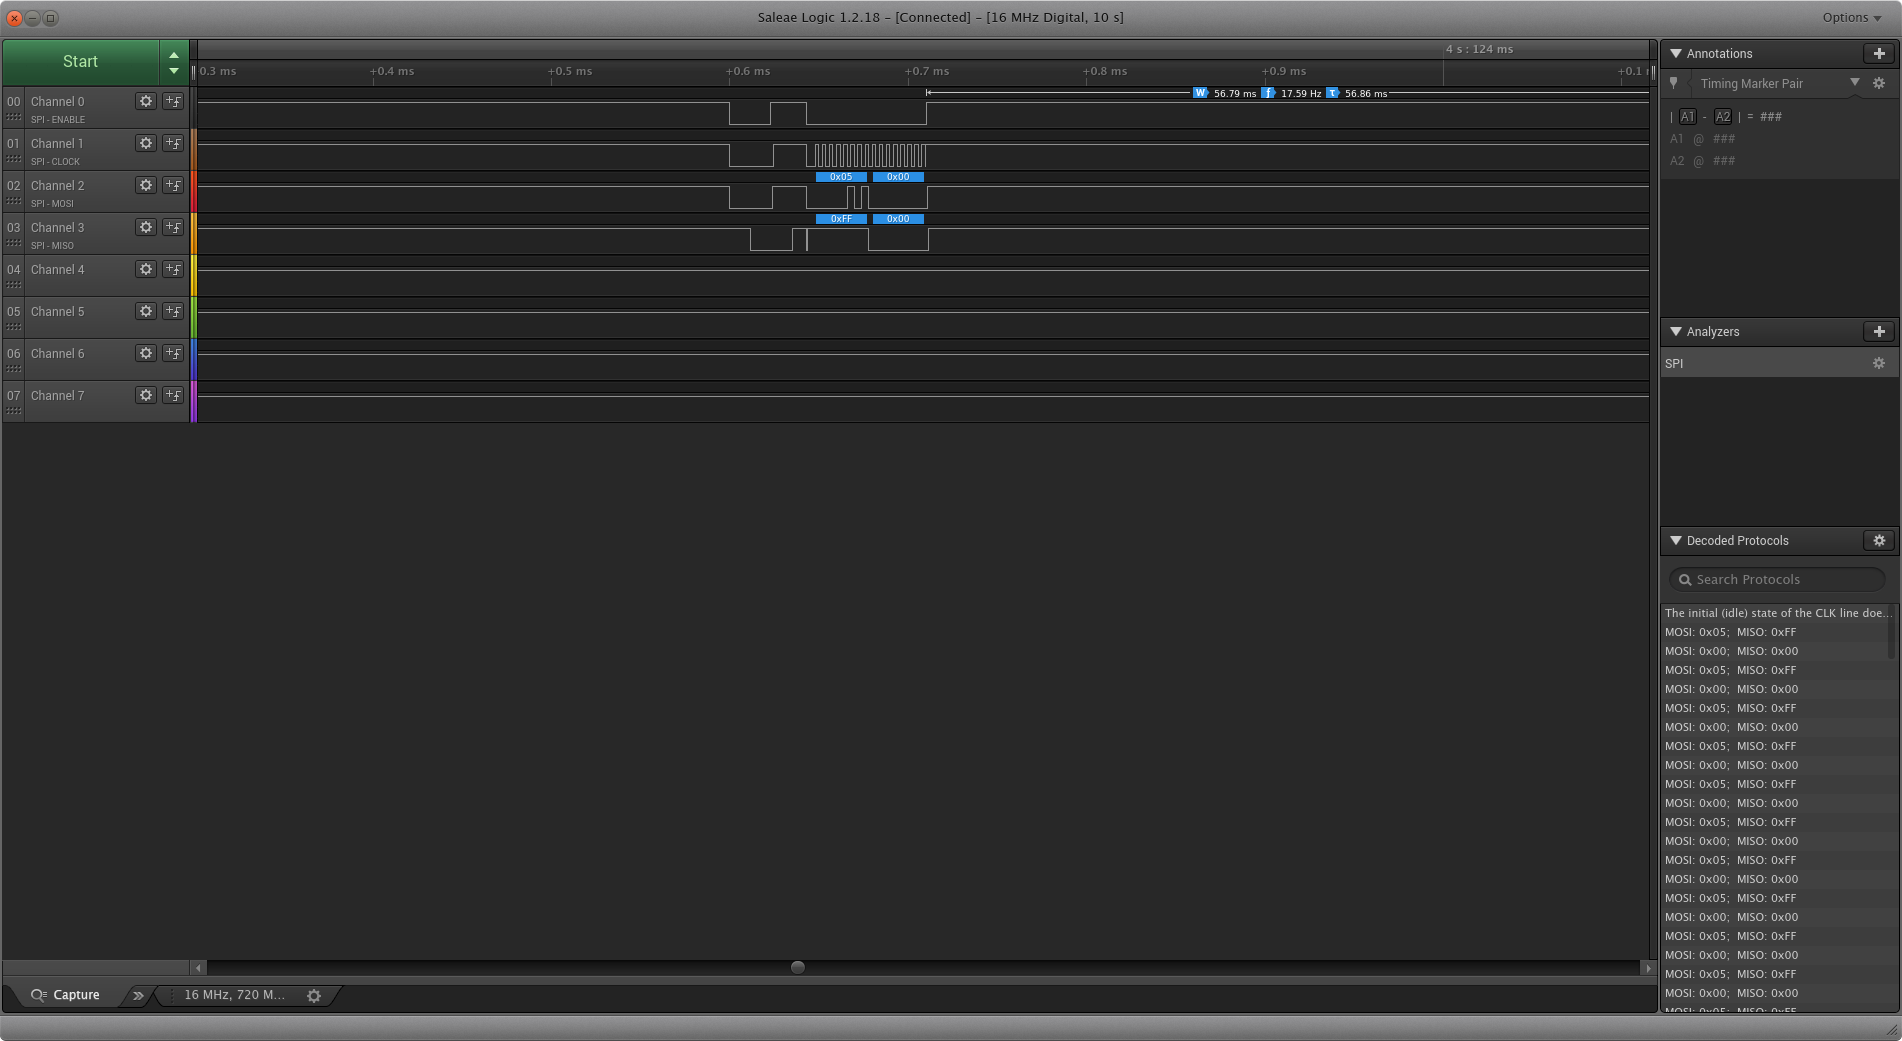
Task: Click the Channel 2 SPI - MOSI label
Action: tap(52, 203)
